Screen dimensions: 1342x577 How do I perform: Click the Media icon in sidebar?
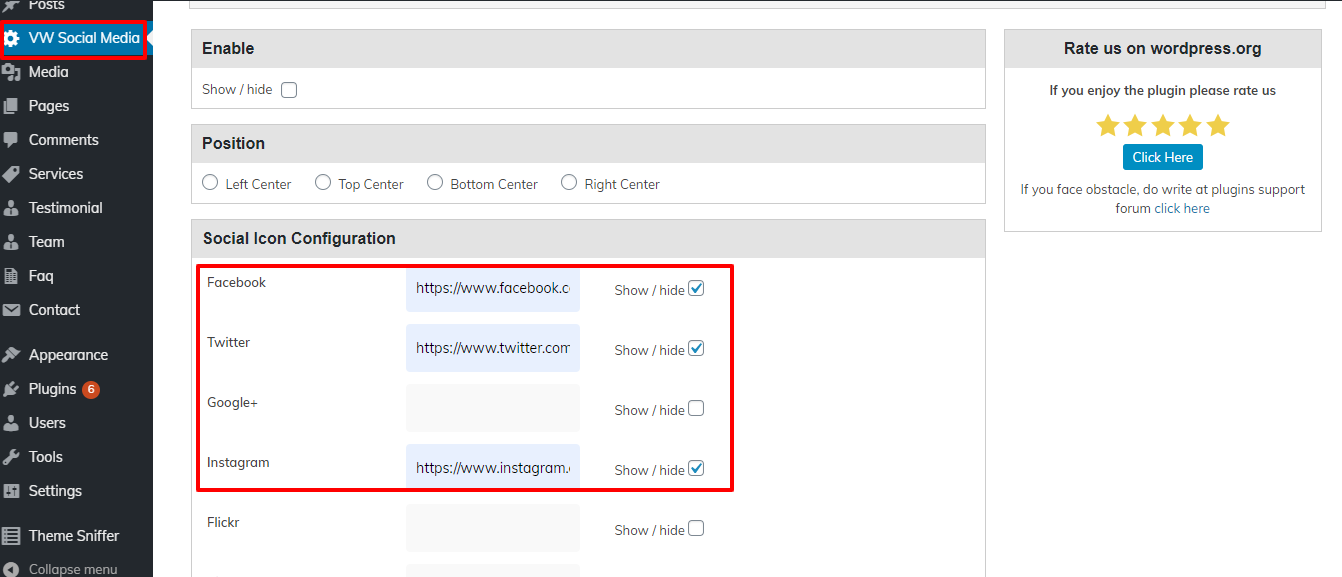12,72
